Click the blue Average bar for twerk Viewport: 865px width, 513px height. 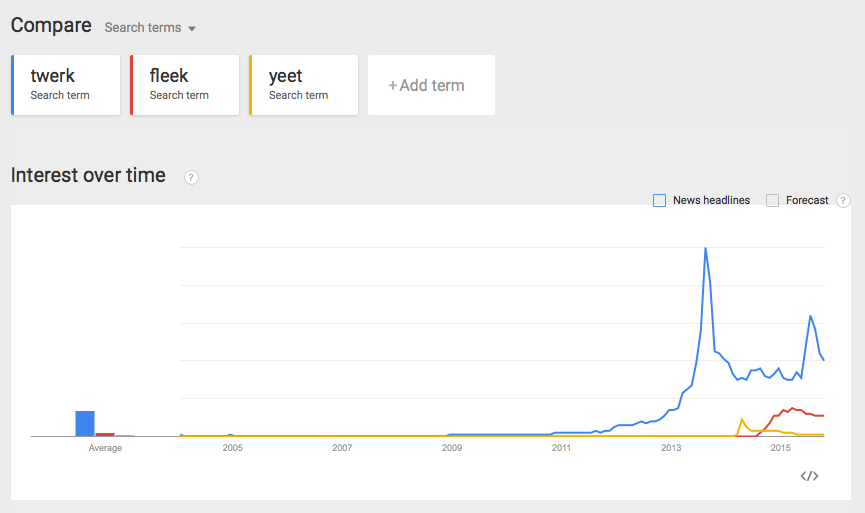click(x=85, y=424)
